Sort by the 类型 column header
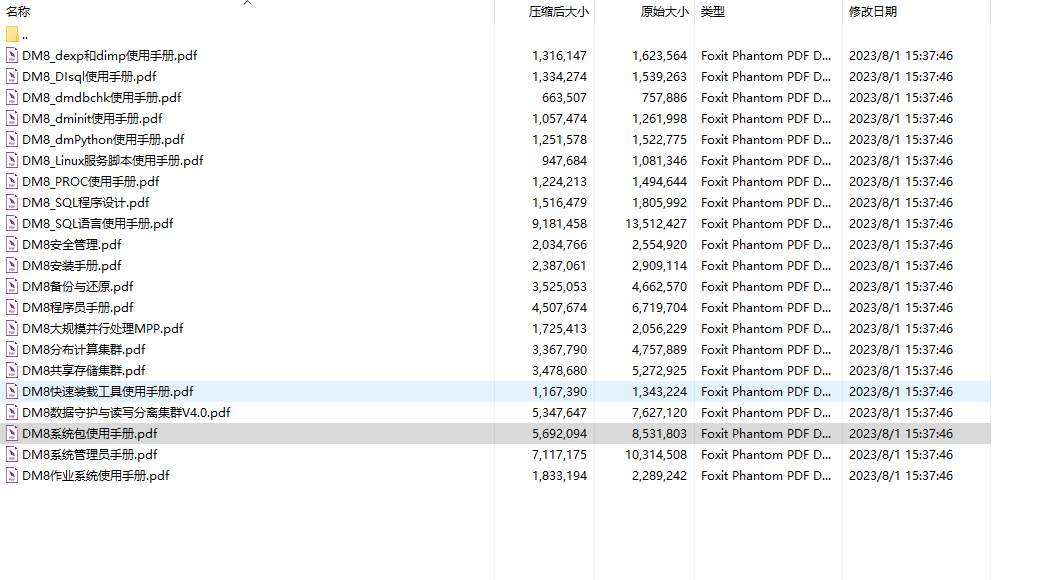This screenshot has height=580, width=1044. point(712,11)
